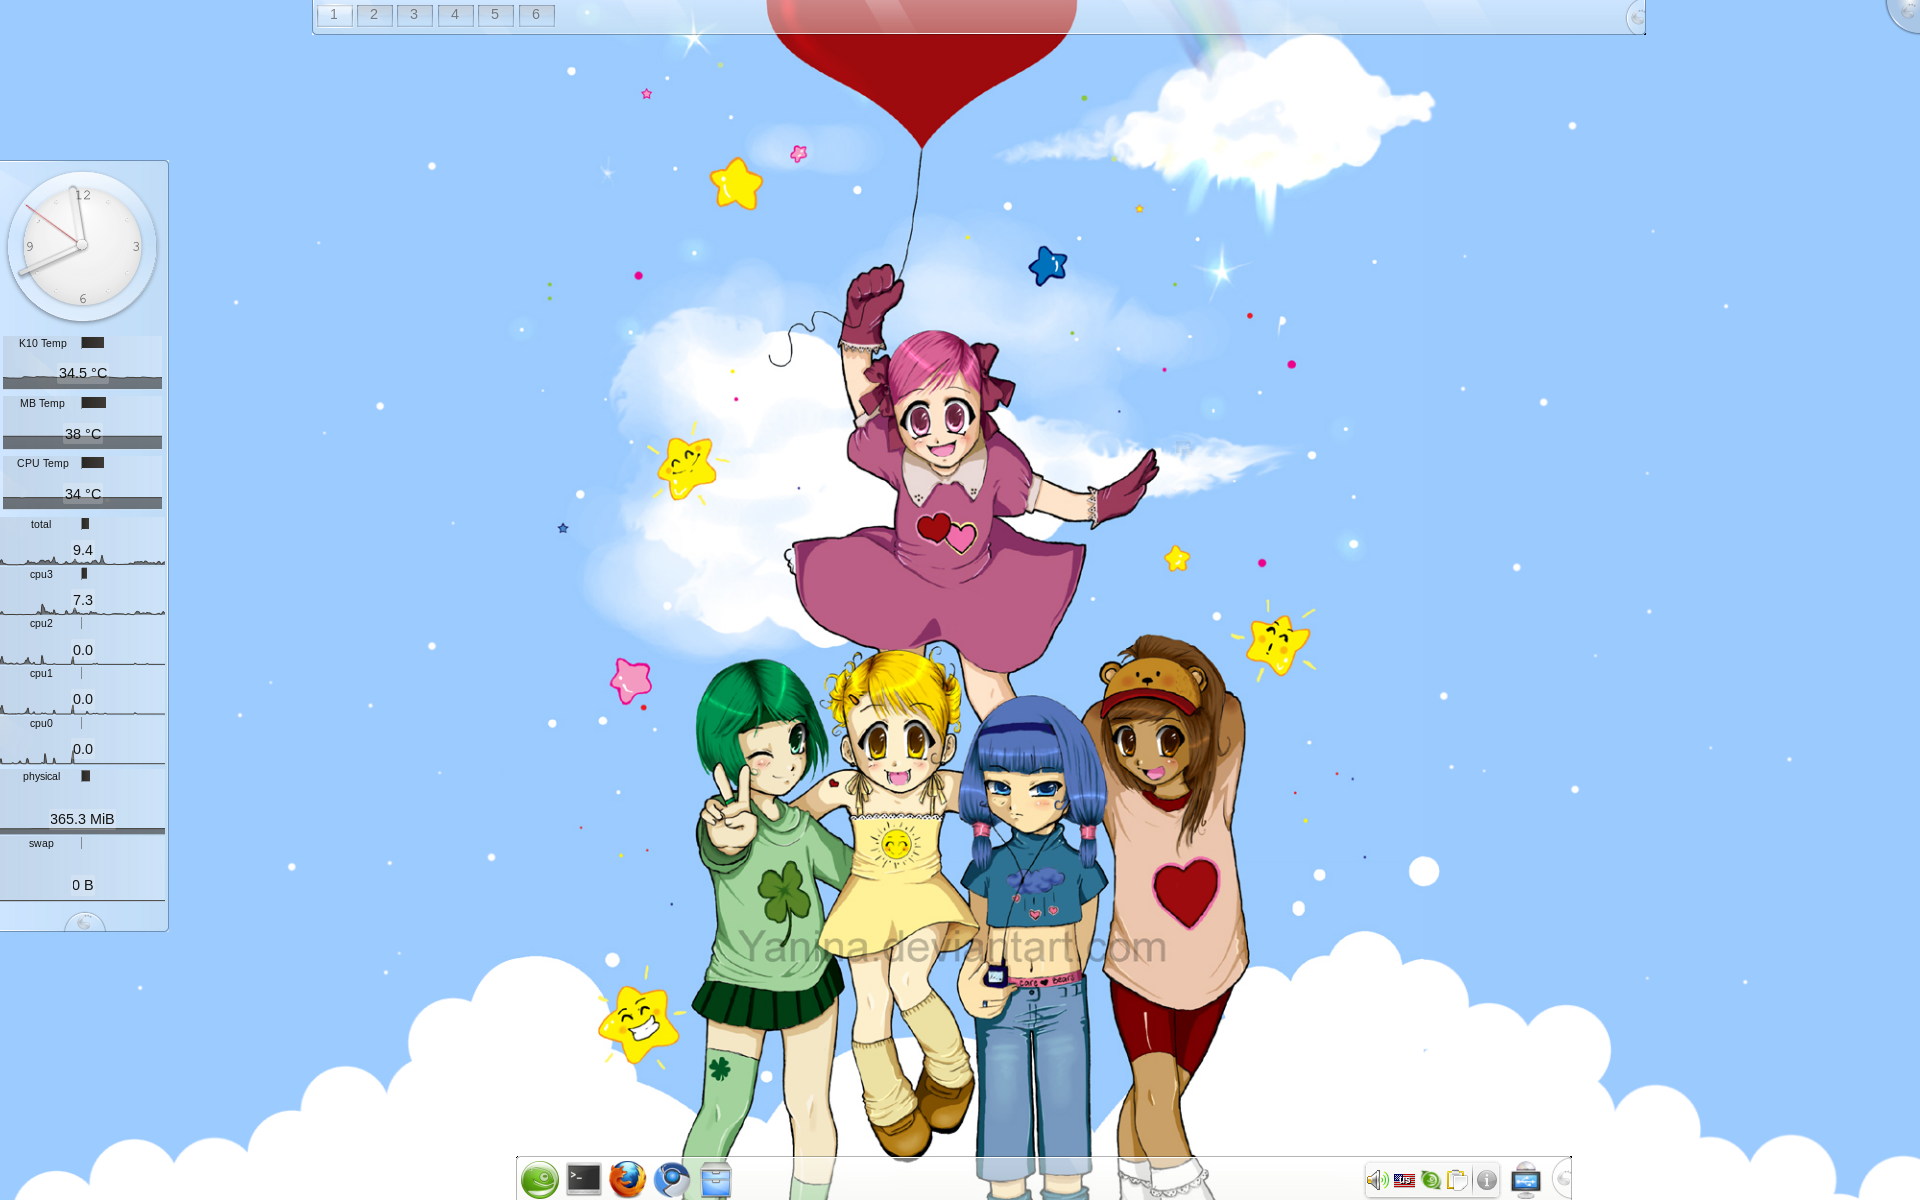Open the volume speaker tray icon

point(1377,1180)
